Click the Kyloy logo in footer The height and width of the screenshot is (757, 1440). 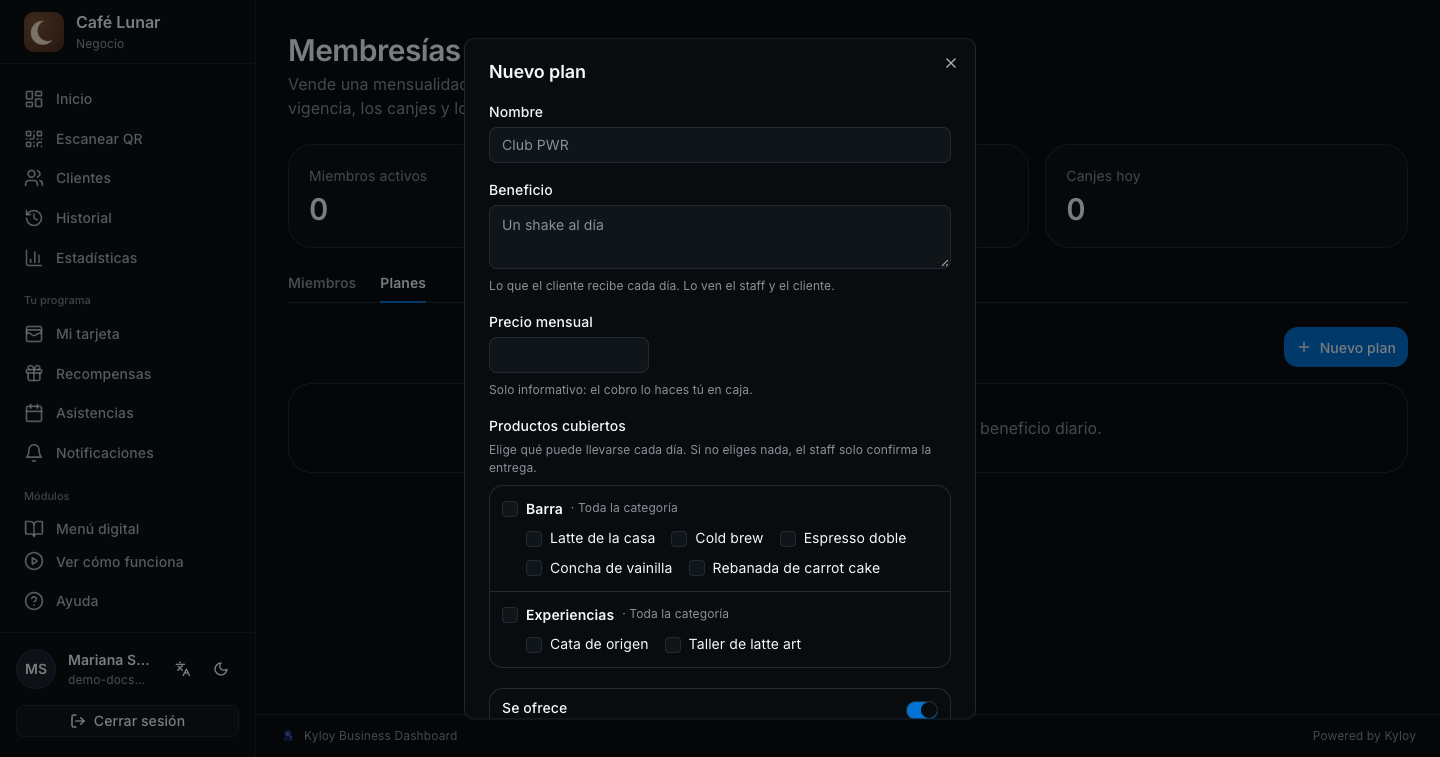click(289, 736)
